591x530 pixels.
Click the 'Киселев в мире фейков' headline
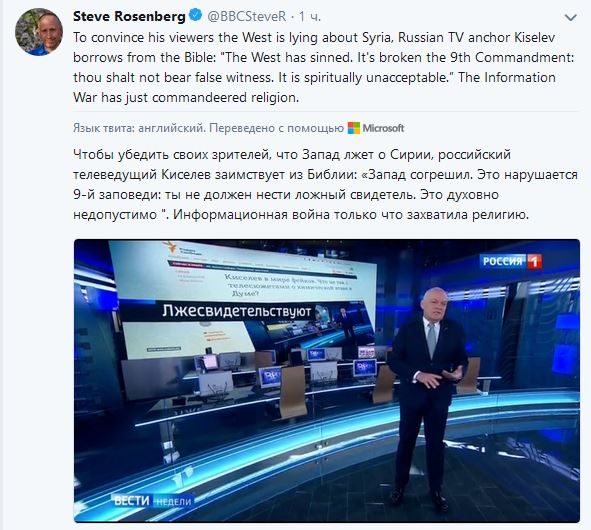tap(289, 286)
